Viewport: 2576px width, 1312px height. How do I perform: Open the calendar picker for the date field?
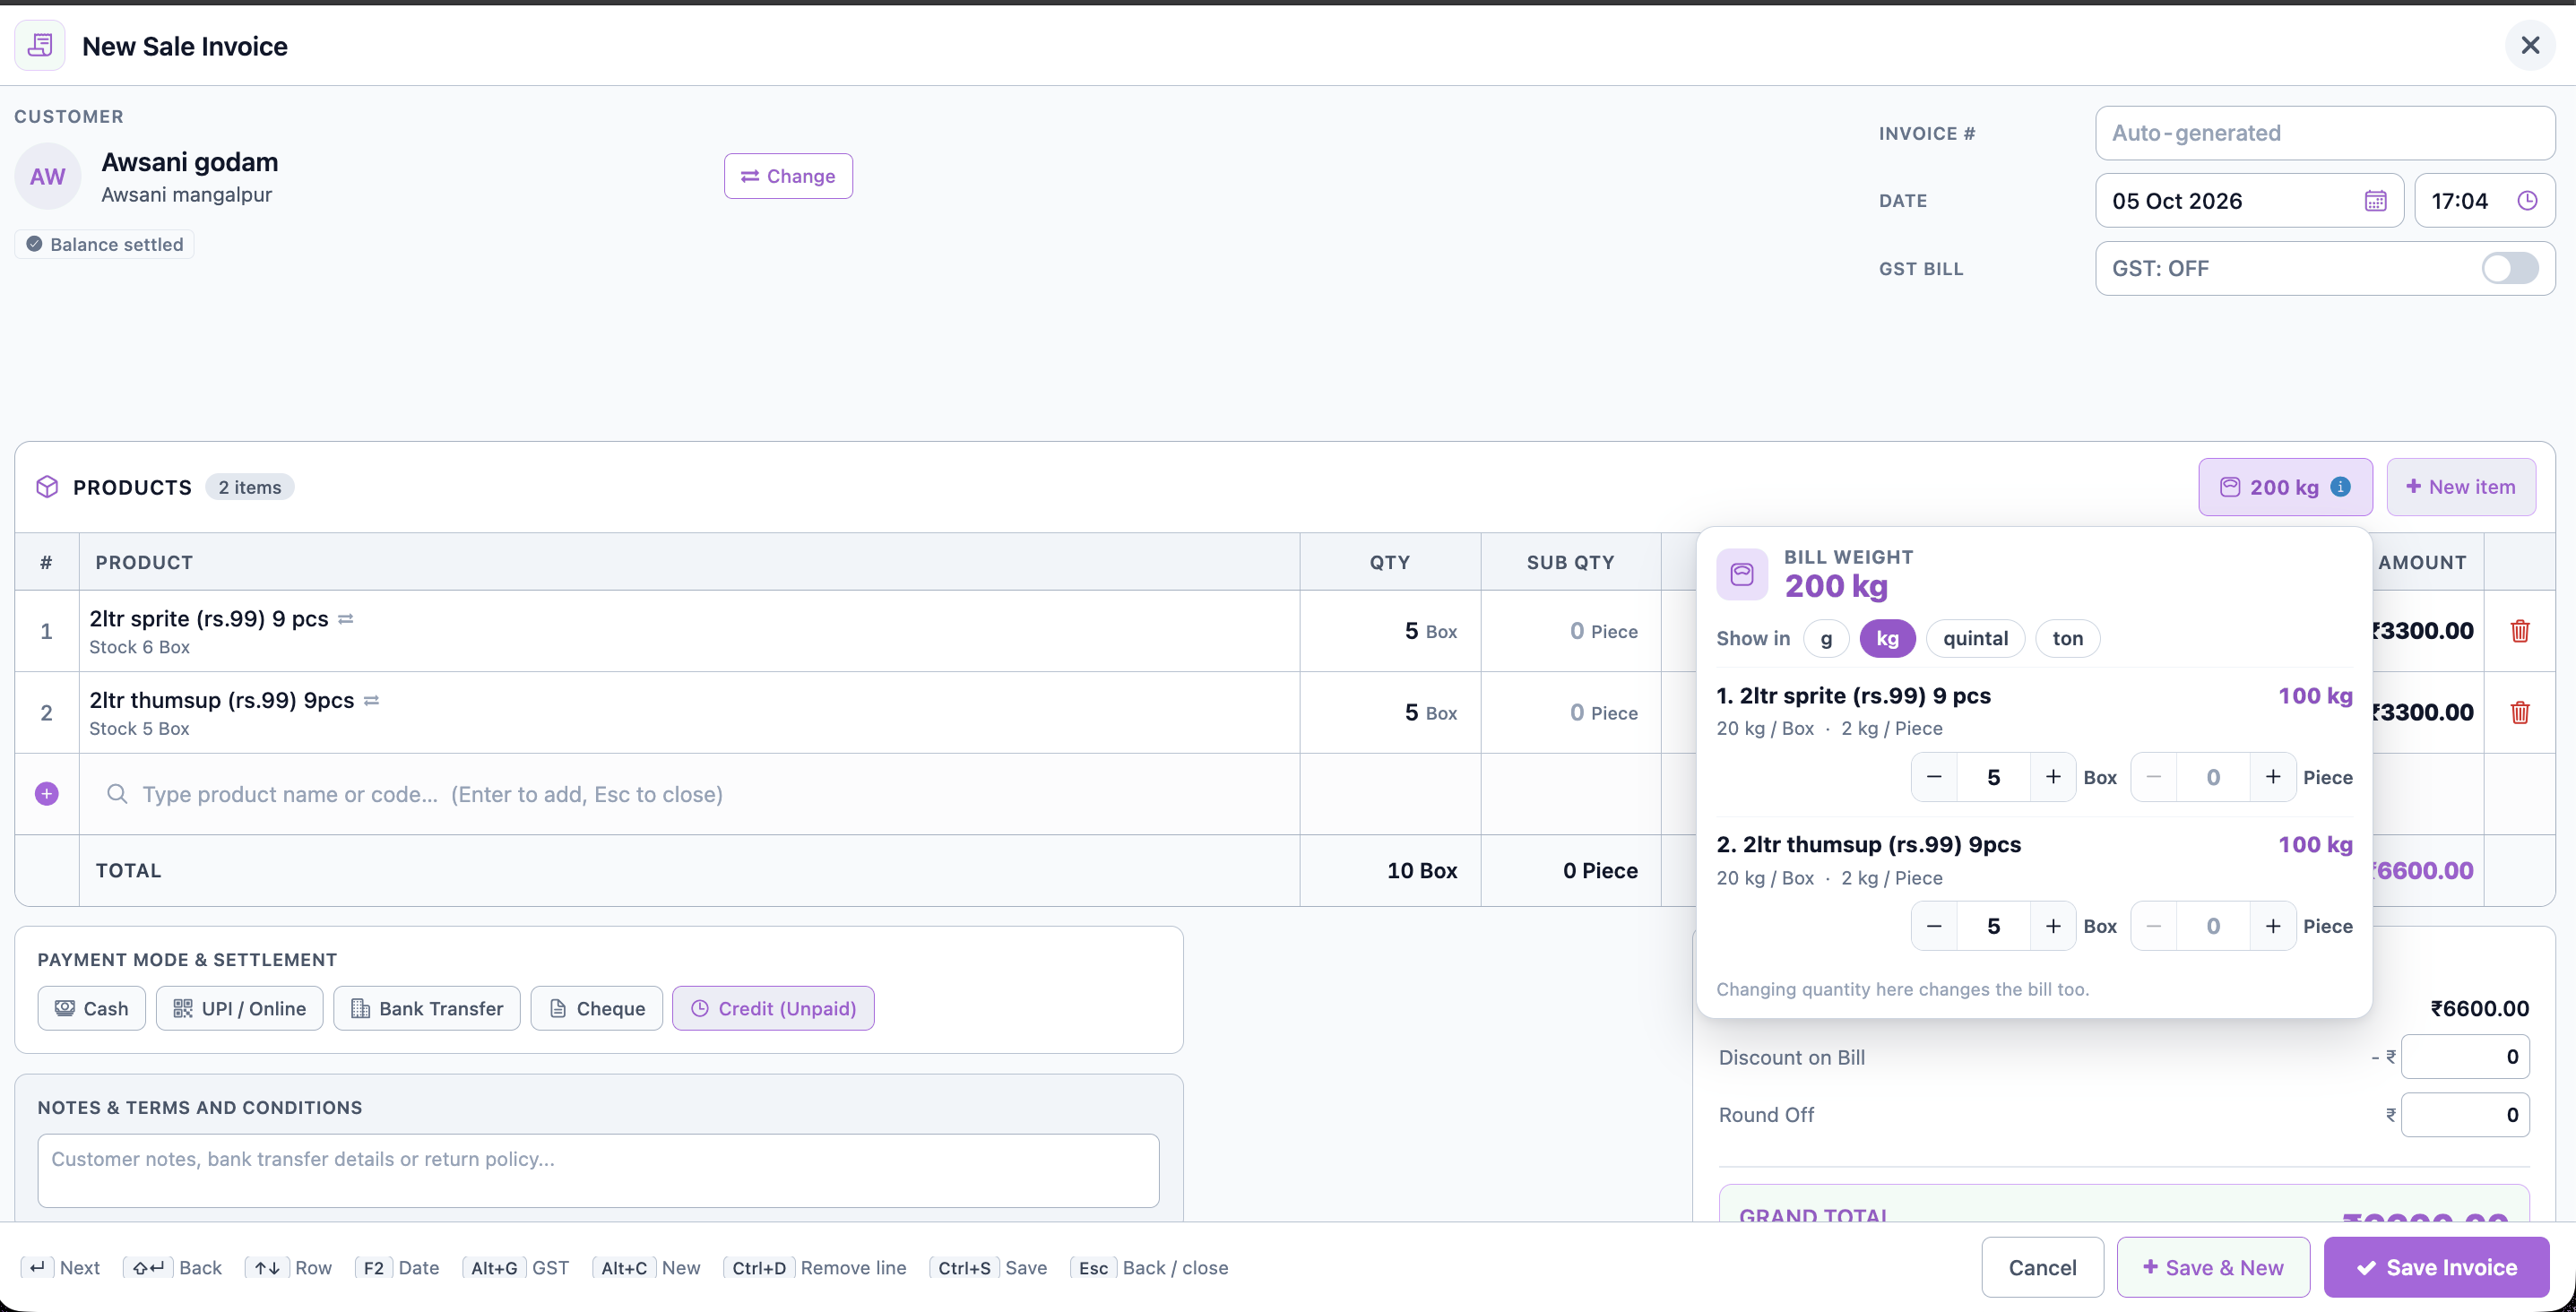coord(2375,201)
